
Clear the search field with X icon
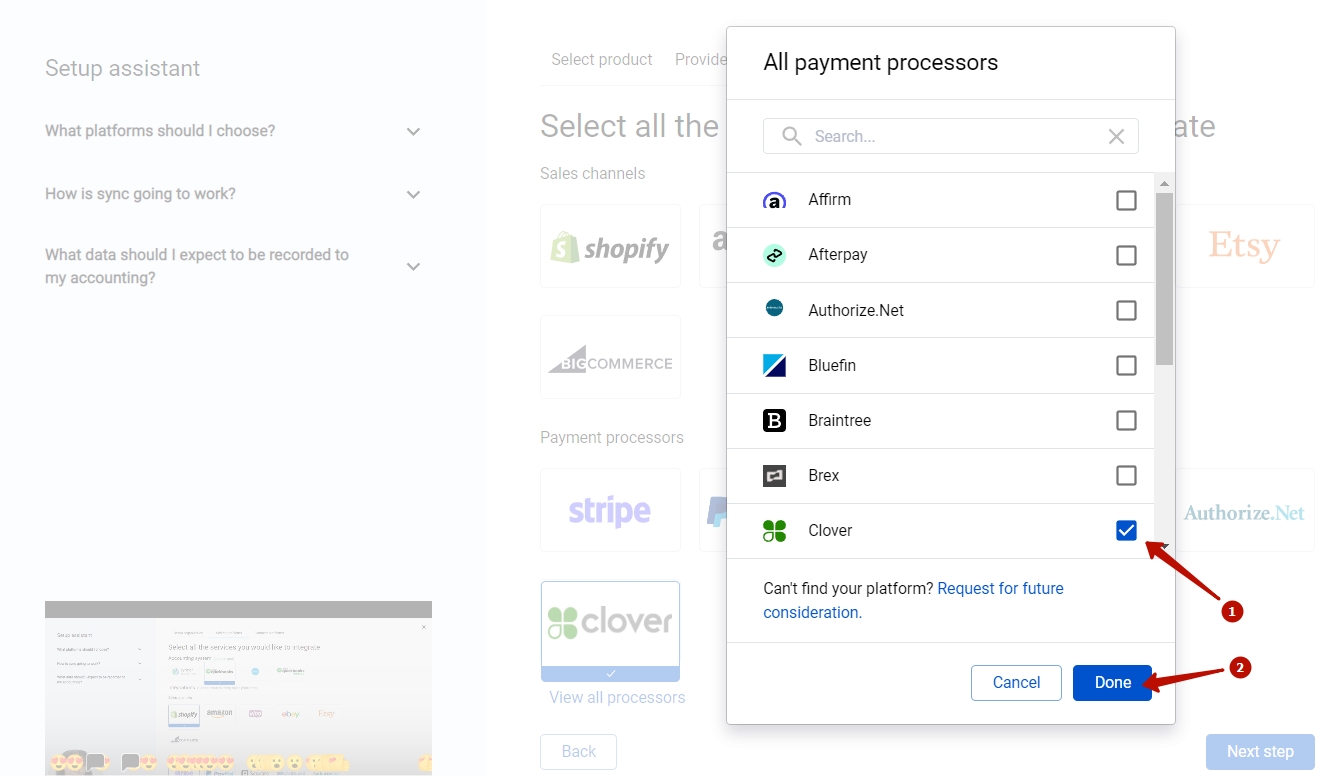click(1117, 136)
